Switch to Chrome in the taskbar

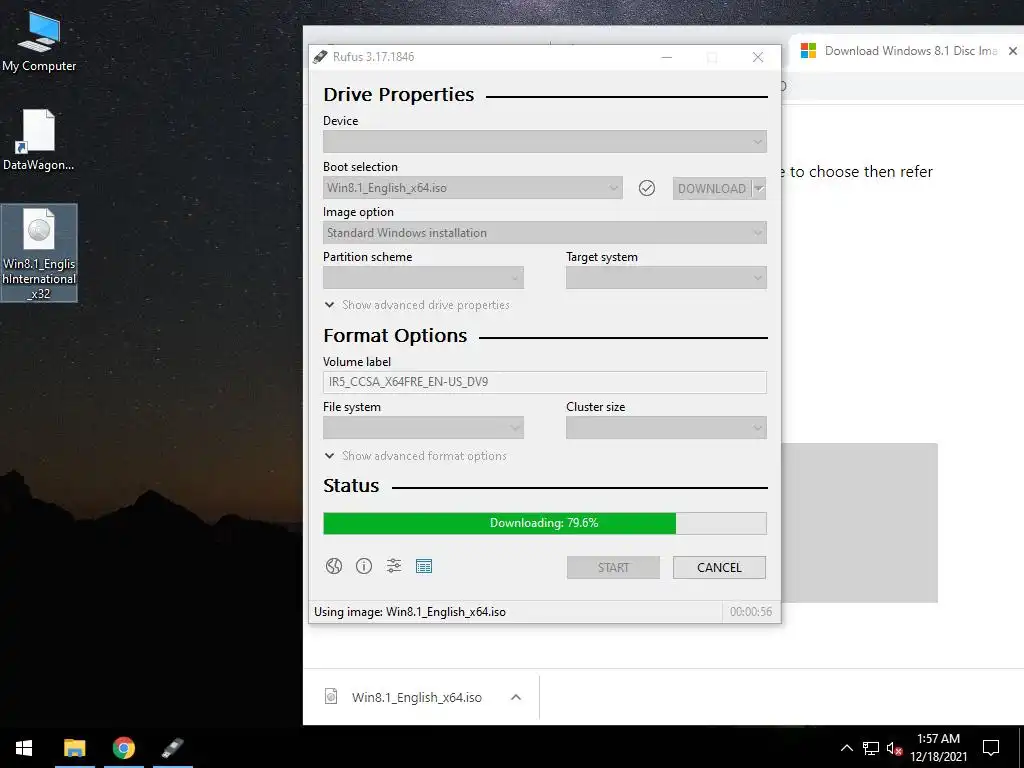tap(123, 748)
